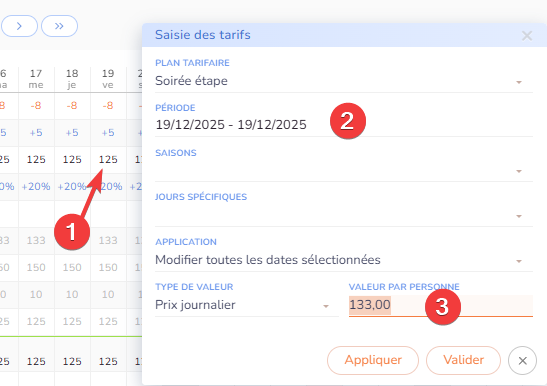The height and width of the screenshot is (386, 547).
Task: Click grey 133 cell under 17 me
Action: (36, 240)
